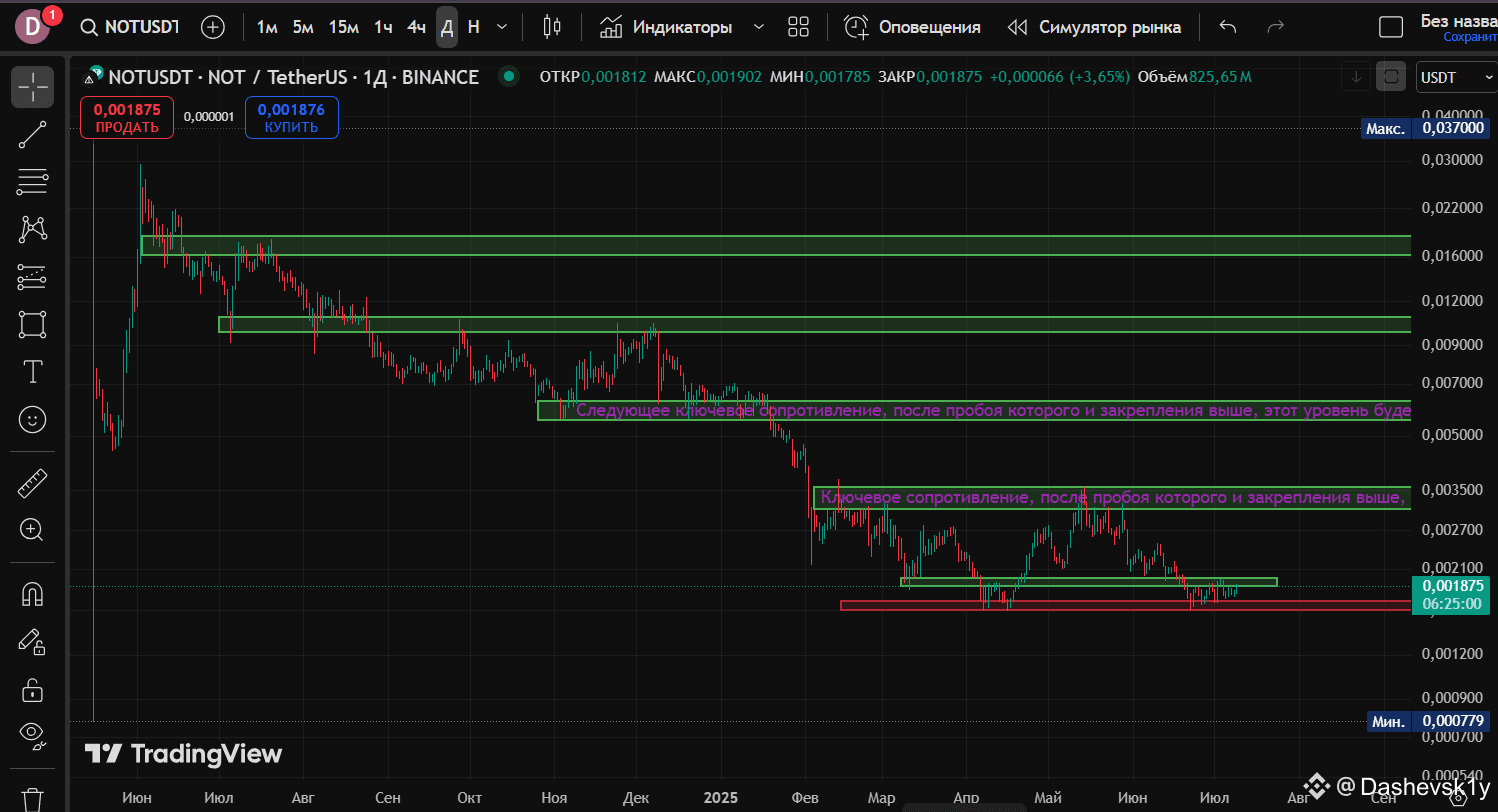Select the 15м timeframe
The image size is (1498, 812).
(343, 27)
